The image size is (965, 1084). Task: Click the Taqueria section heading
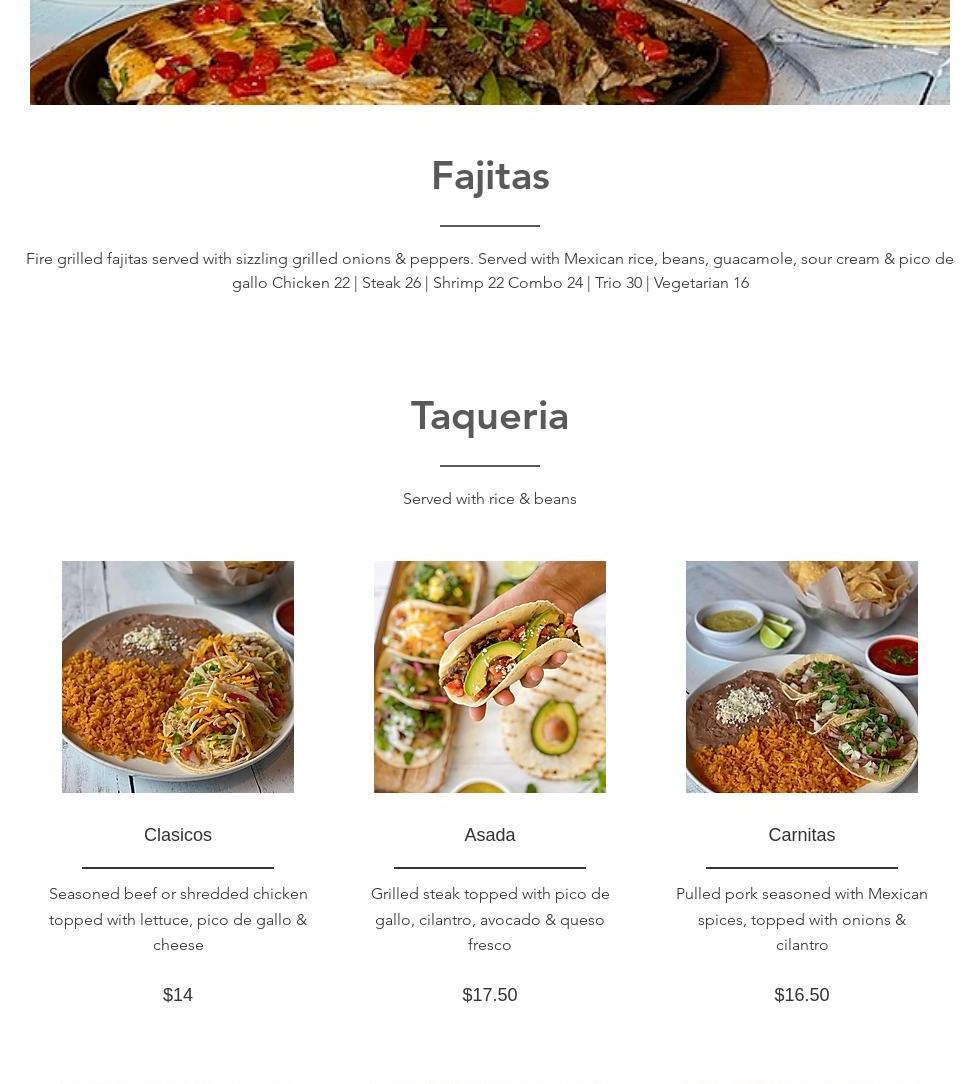pyautogui.click(x=489, y=416)
